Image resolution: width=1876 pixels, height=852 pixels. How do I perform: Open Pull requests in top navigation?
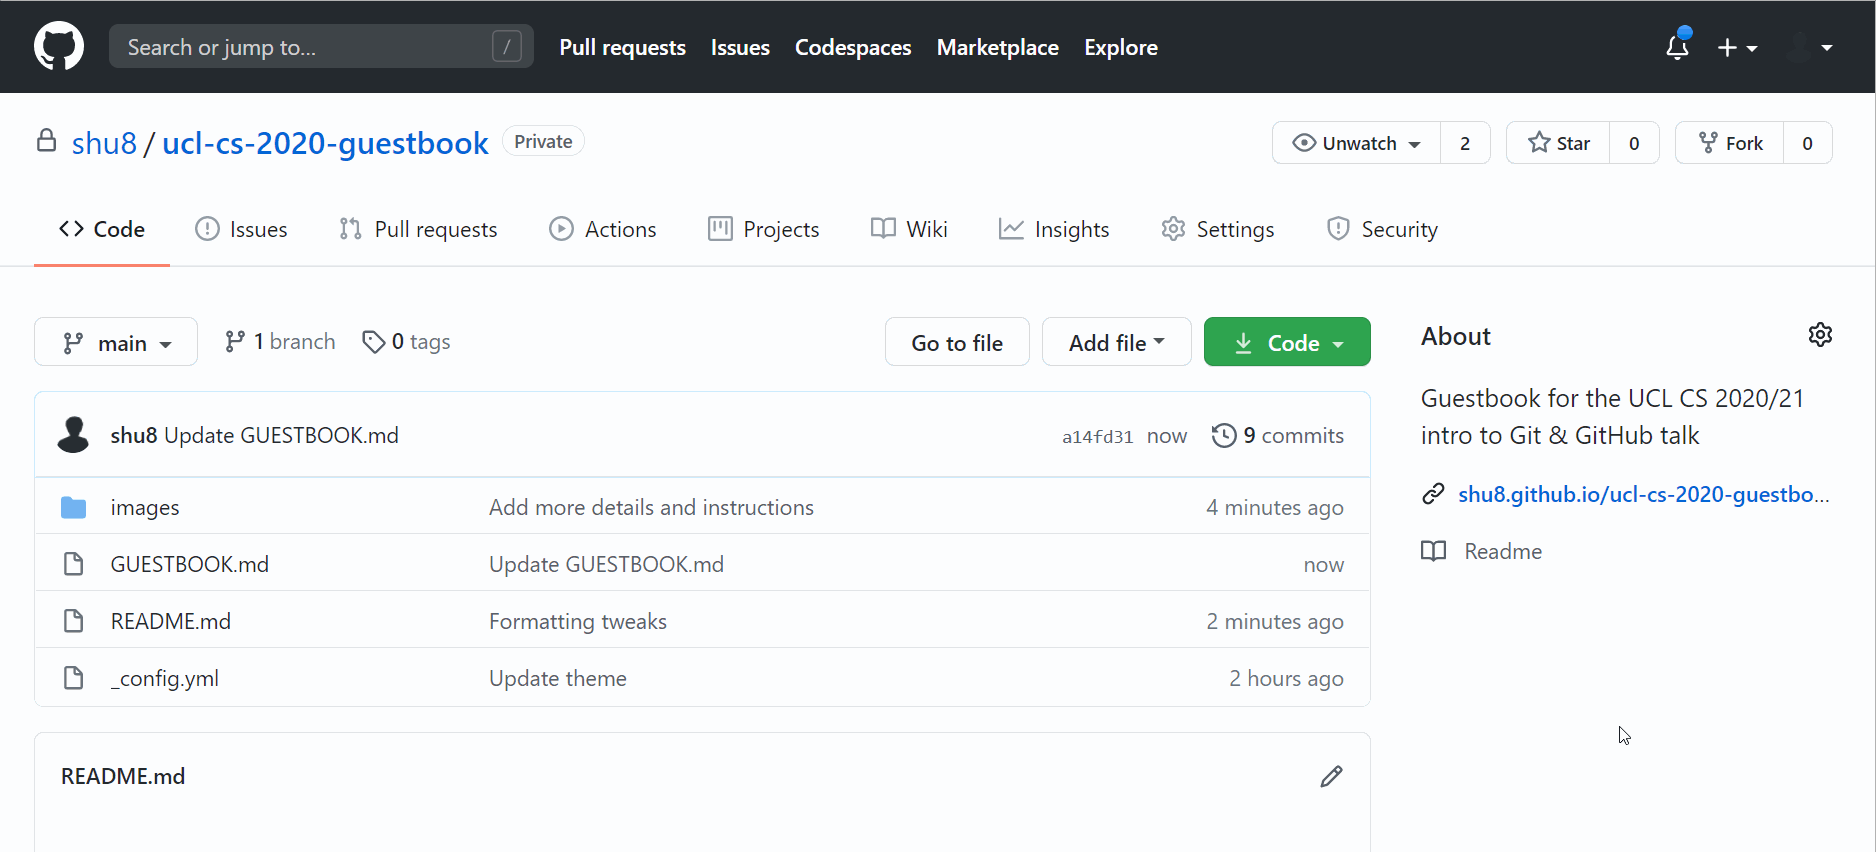tap(622, 47)
